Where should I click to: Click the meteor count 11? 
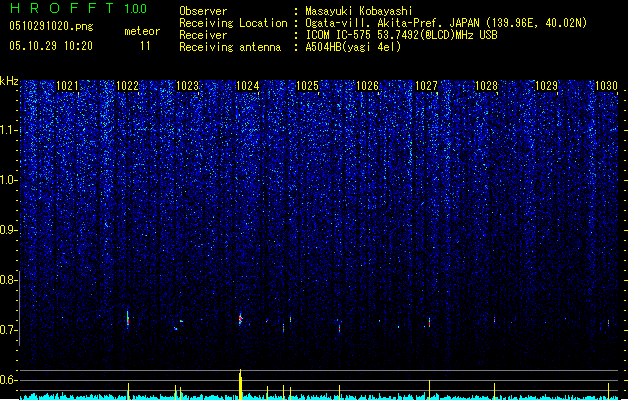coord(145,46)
